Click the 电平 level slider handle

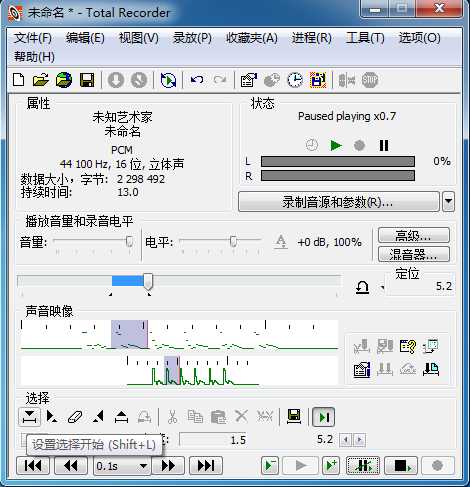click(x=234, y=241)
